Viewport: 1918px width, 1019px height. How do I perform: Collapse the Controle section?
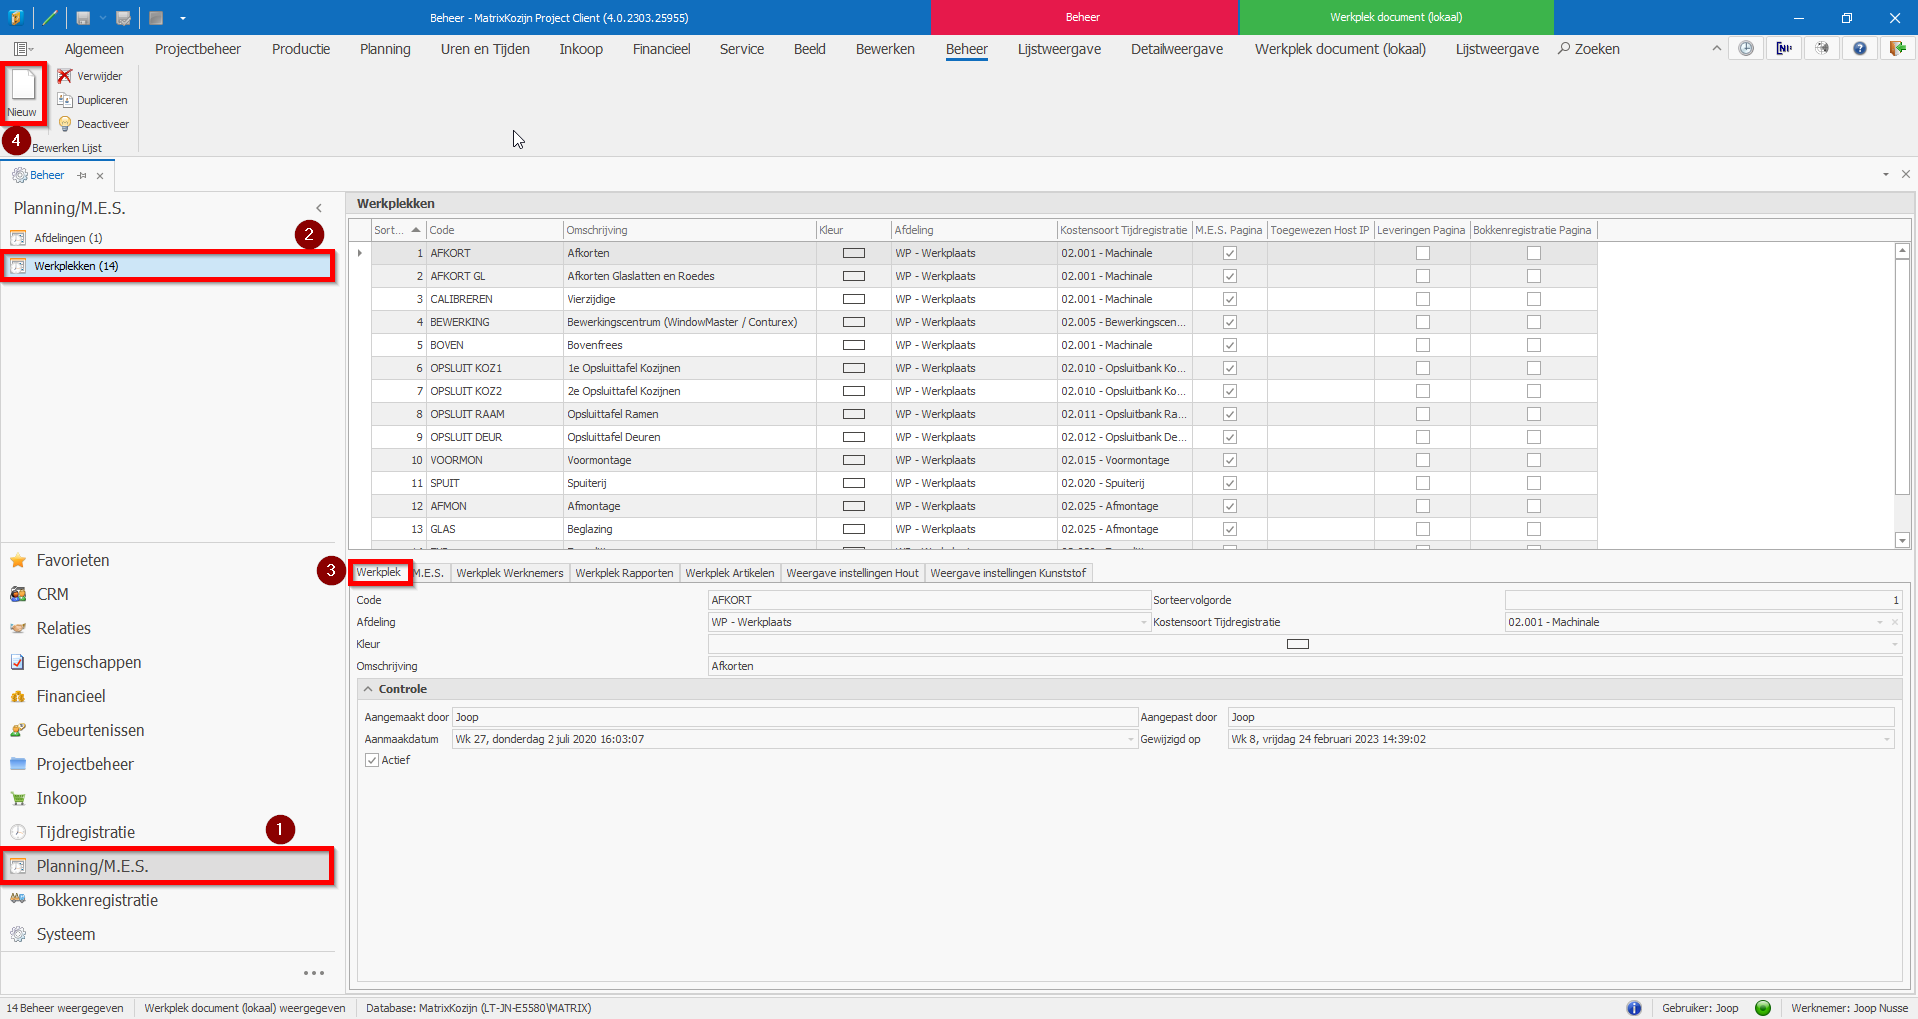coord(369,688)
